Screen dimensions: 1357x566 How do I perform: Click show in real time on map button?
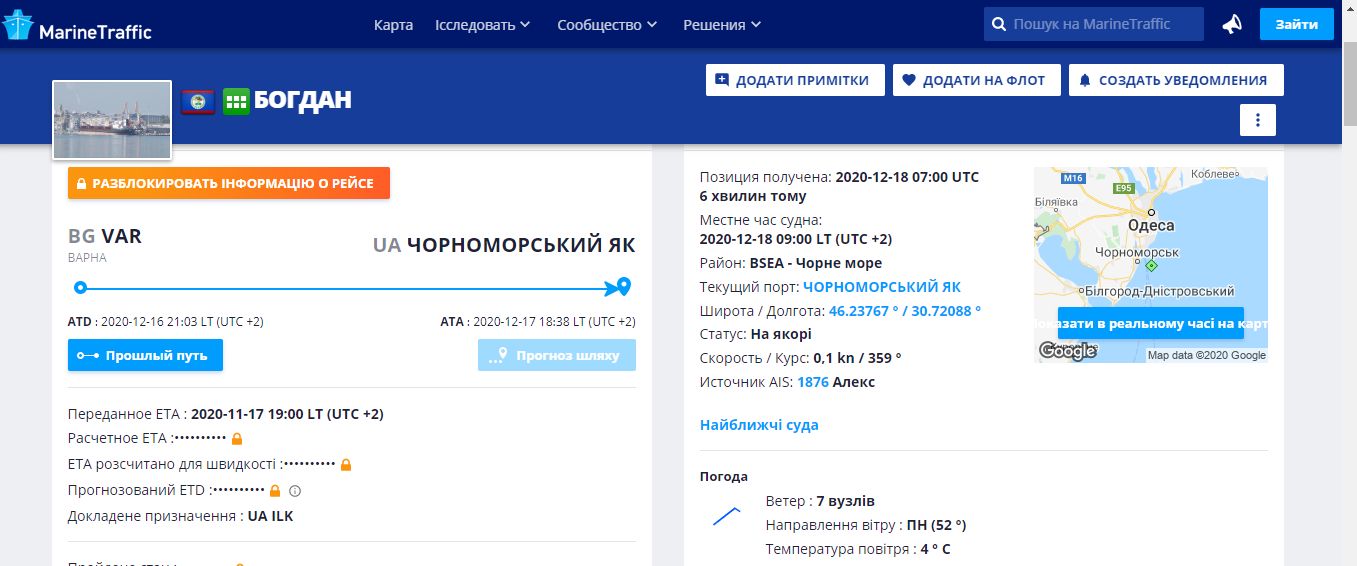coord(1150,323)
